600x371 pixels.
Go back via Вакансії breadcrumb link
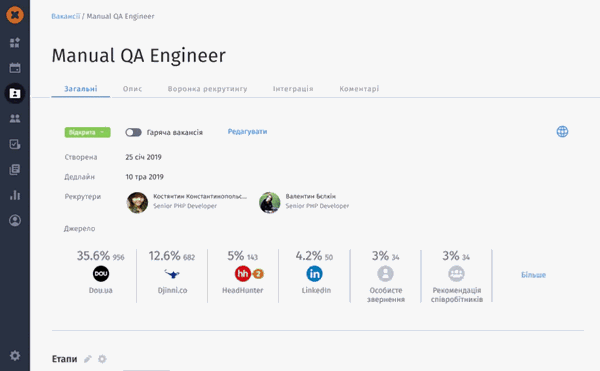tap(65, 16)
